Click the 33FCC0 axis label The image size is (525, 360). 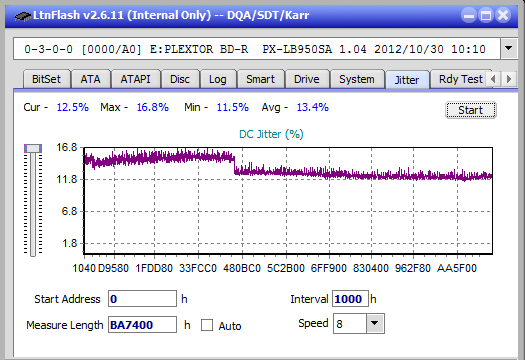tap(198, 268)
